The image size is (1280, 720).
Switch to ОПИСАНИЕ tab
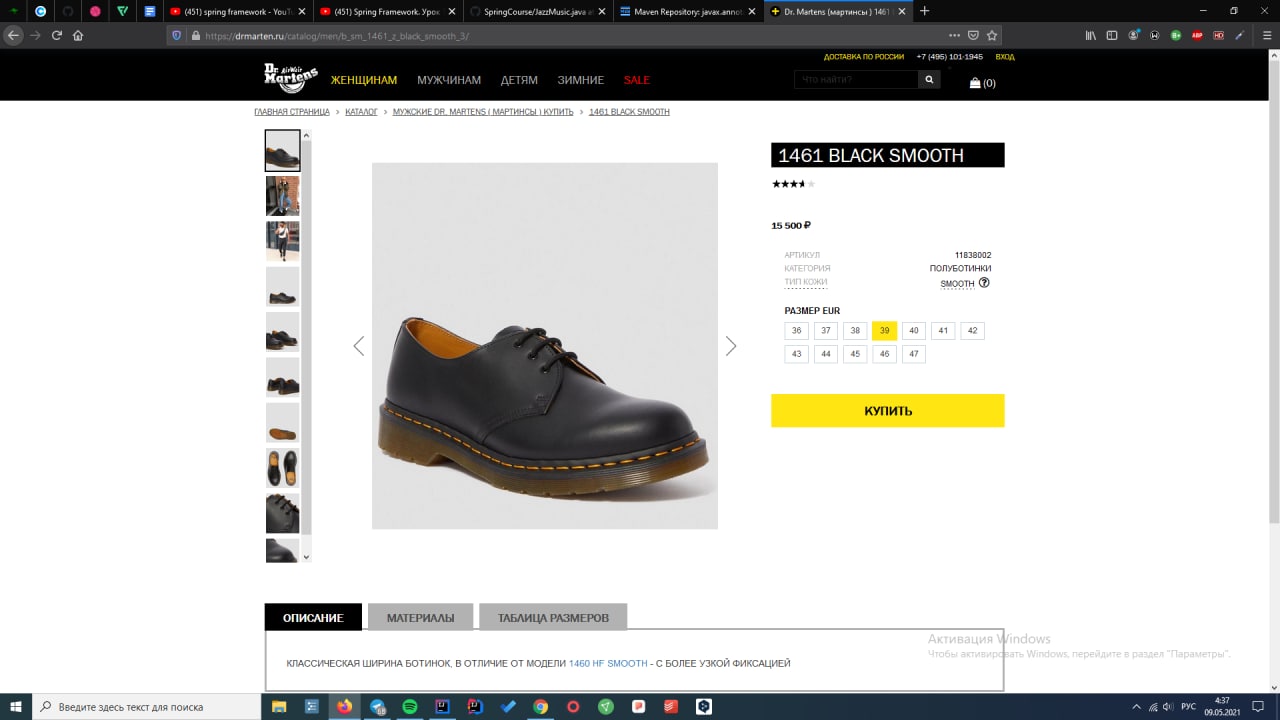pos(313,617)
